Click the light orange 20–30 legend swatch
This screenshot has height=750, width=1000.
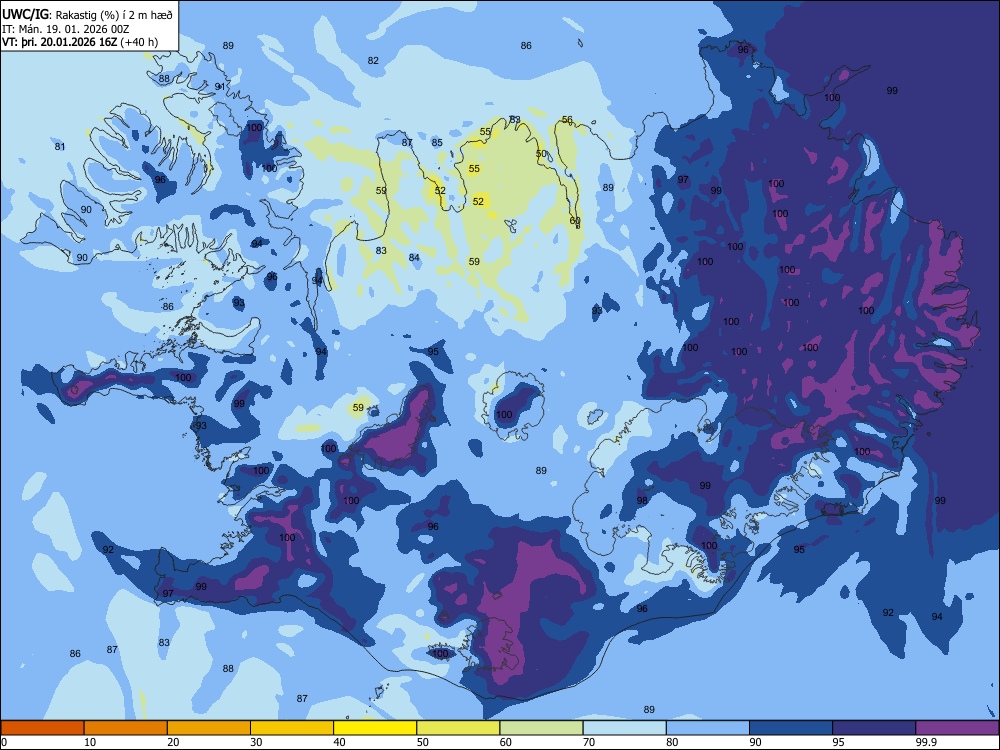pos(209,728)
